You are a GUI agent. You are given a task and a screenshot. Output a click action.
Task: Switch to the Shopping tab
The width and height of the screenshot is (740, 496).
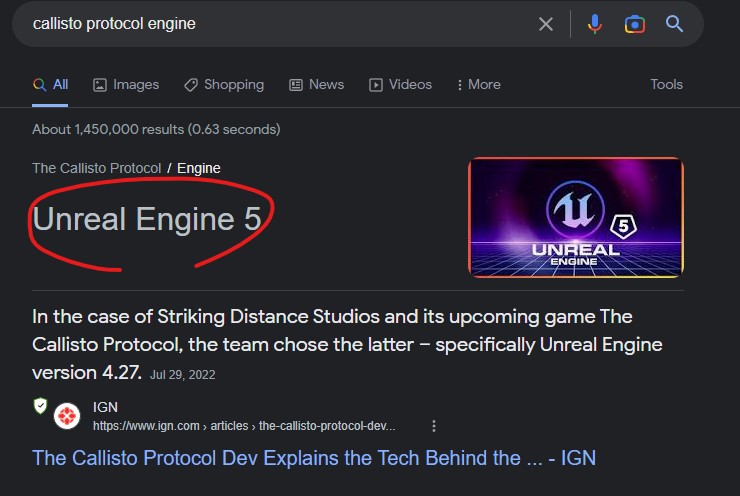[224, 85]
